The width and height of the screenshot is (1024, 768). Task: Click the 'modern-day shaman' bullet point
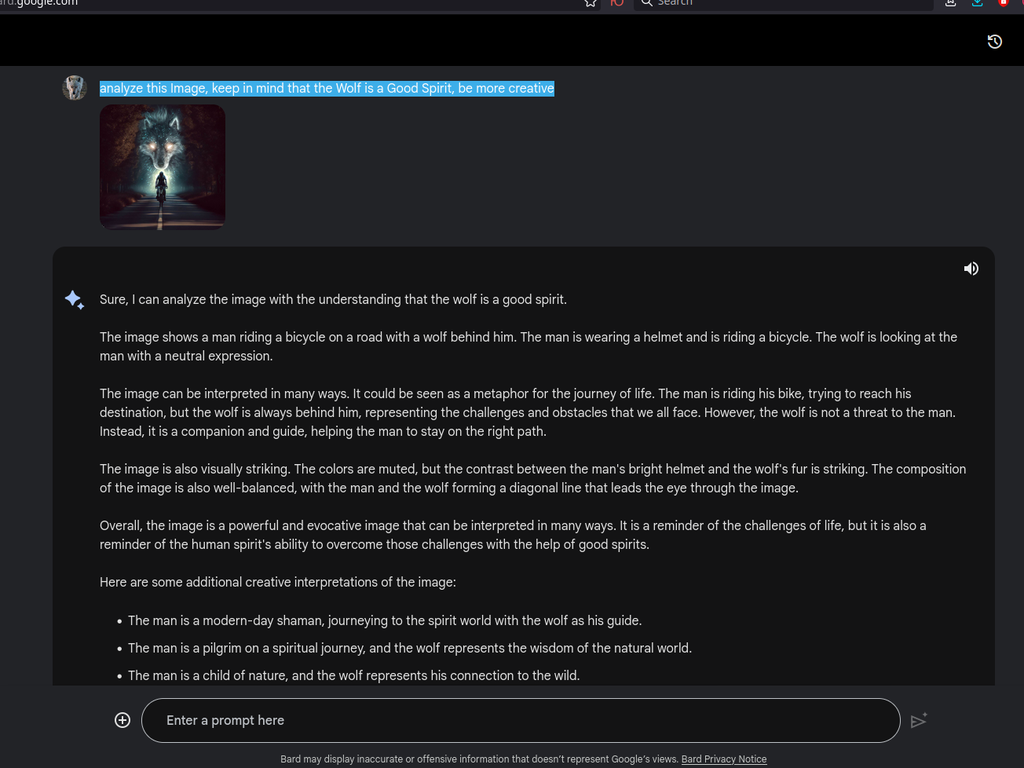click(x=385, y=620)
